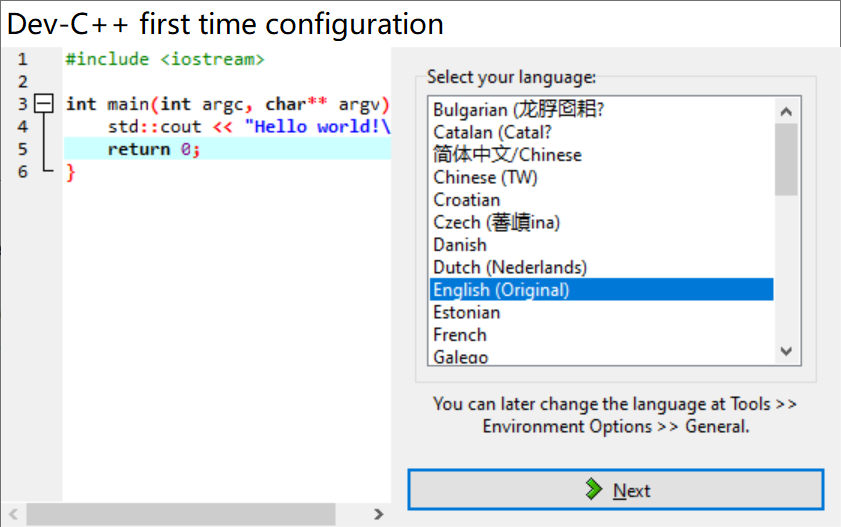Select Galego in the language list
Viewport: 841px width, 527px height.
click(601, 356)
